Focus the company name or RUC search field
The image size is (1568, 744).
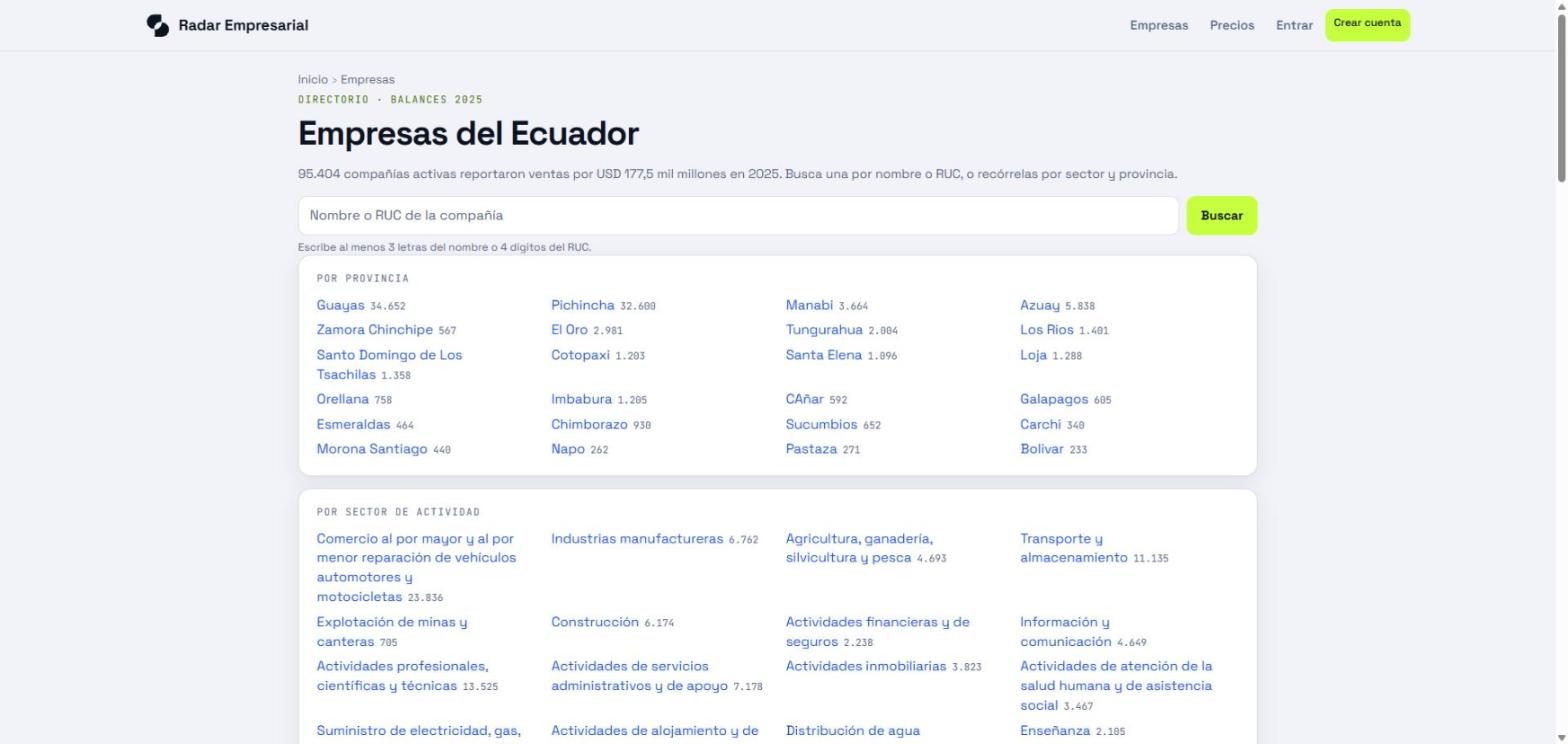point(738,216)
